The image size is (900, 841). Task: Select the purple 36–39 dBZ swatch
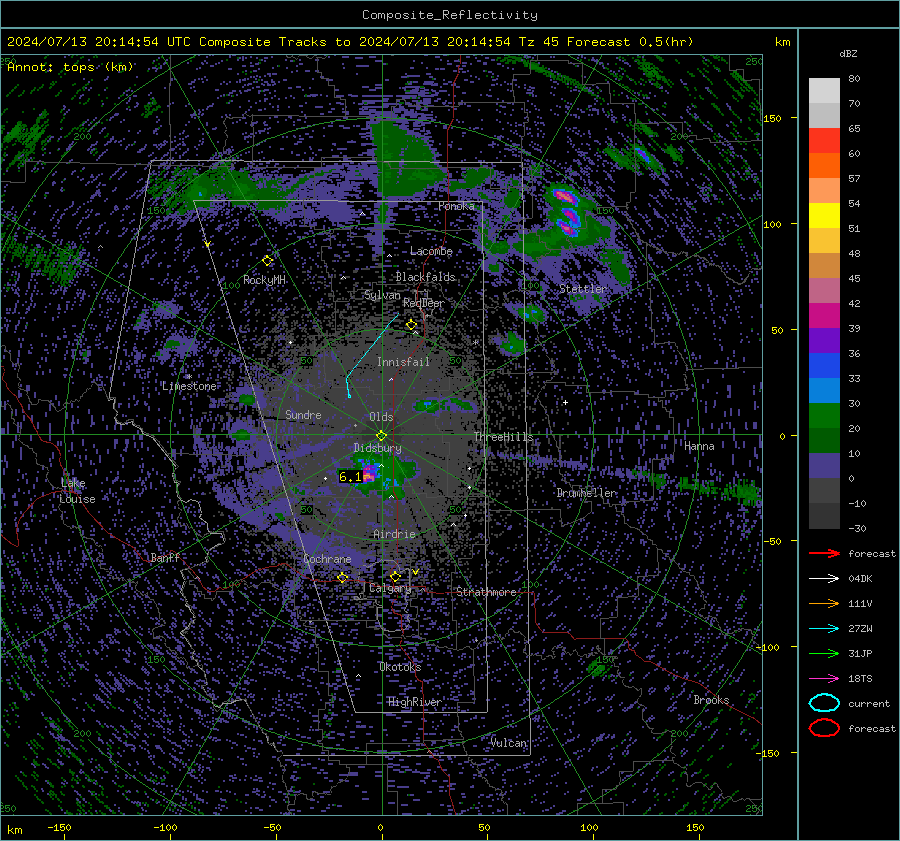point(824,341)
